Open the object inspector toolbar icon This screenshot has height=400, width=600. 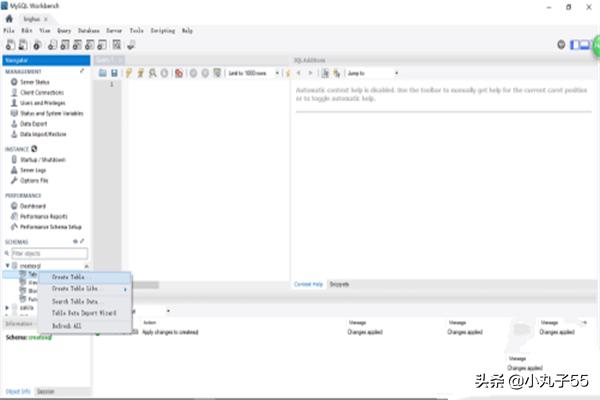click(x=37, y=45)
